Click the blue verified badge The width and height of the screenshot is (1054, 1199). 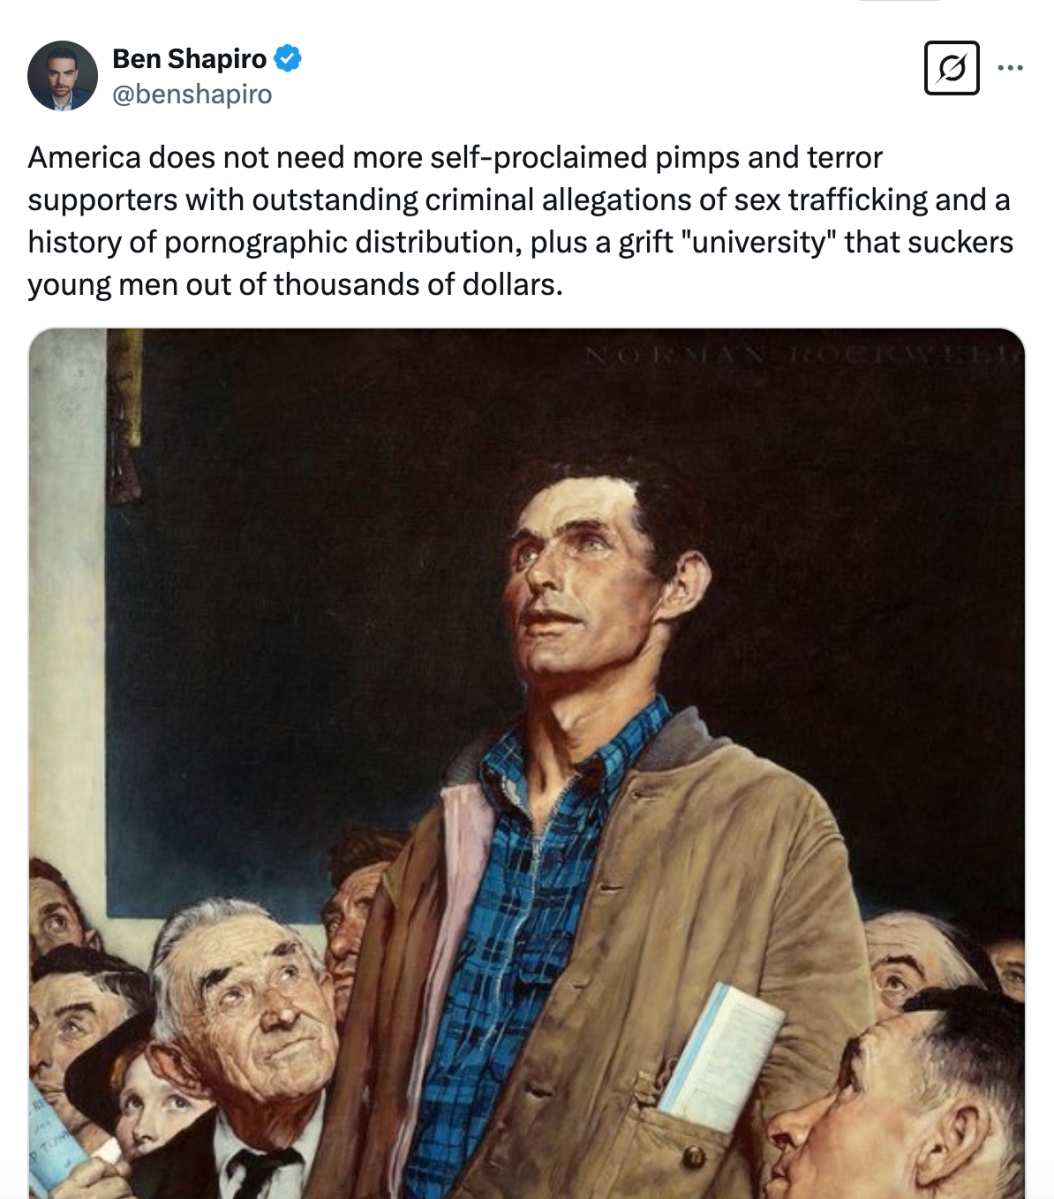click(x=288, y=59)
